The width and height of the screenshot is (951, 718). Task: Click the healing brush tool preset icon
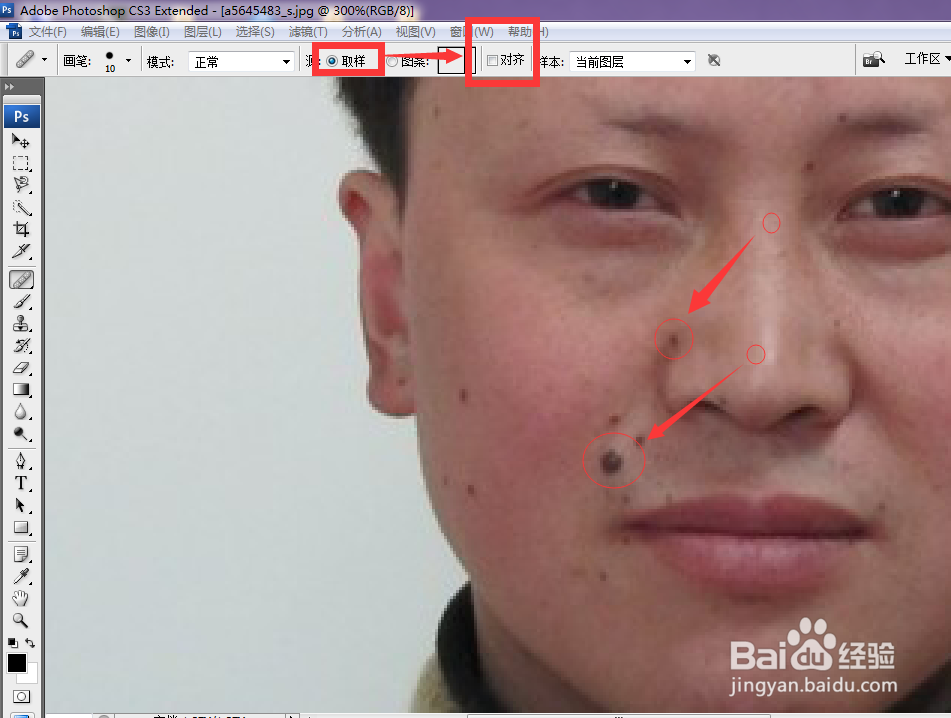click(25, 59)
